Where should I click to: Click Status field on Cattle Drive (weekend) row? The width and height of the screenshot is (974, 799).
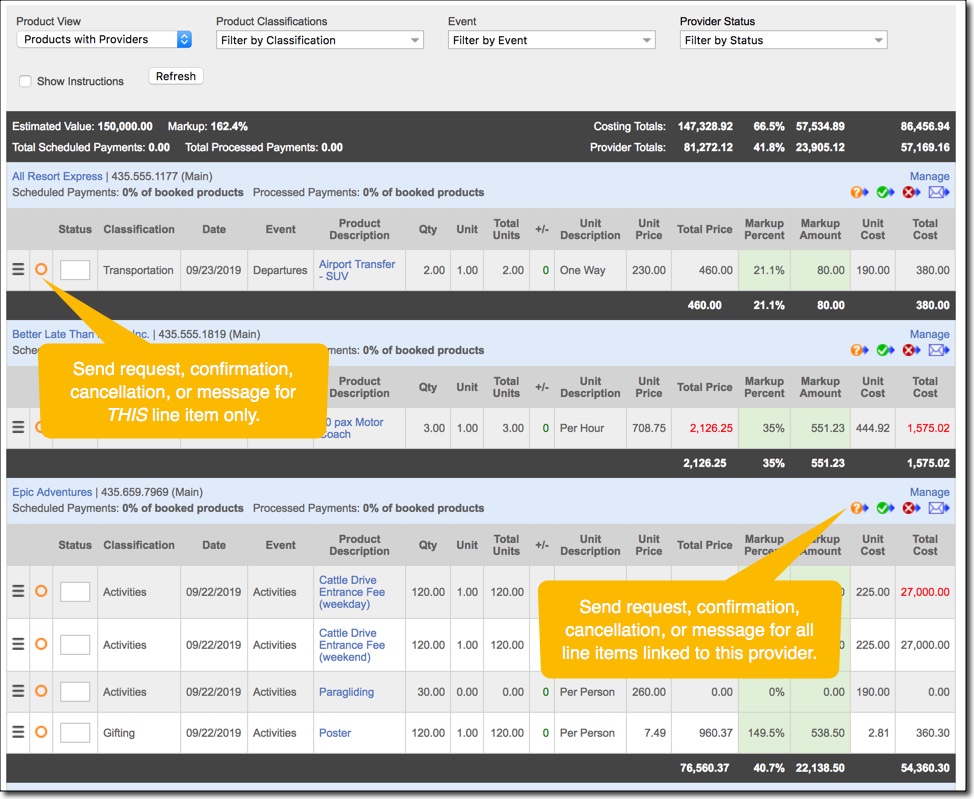point(75,644)
